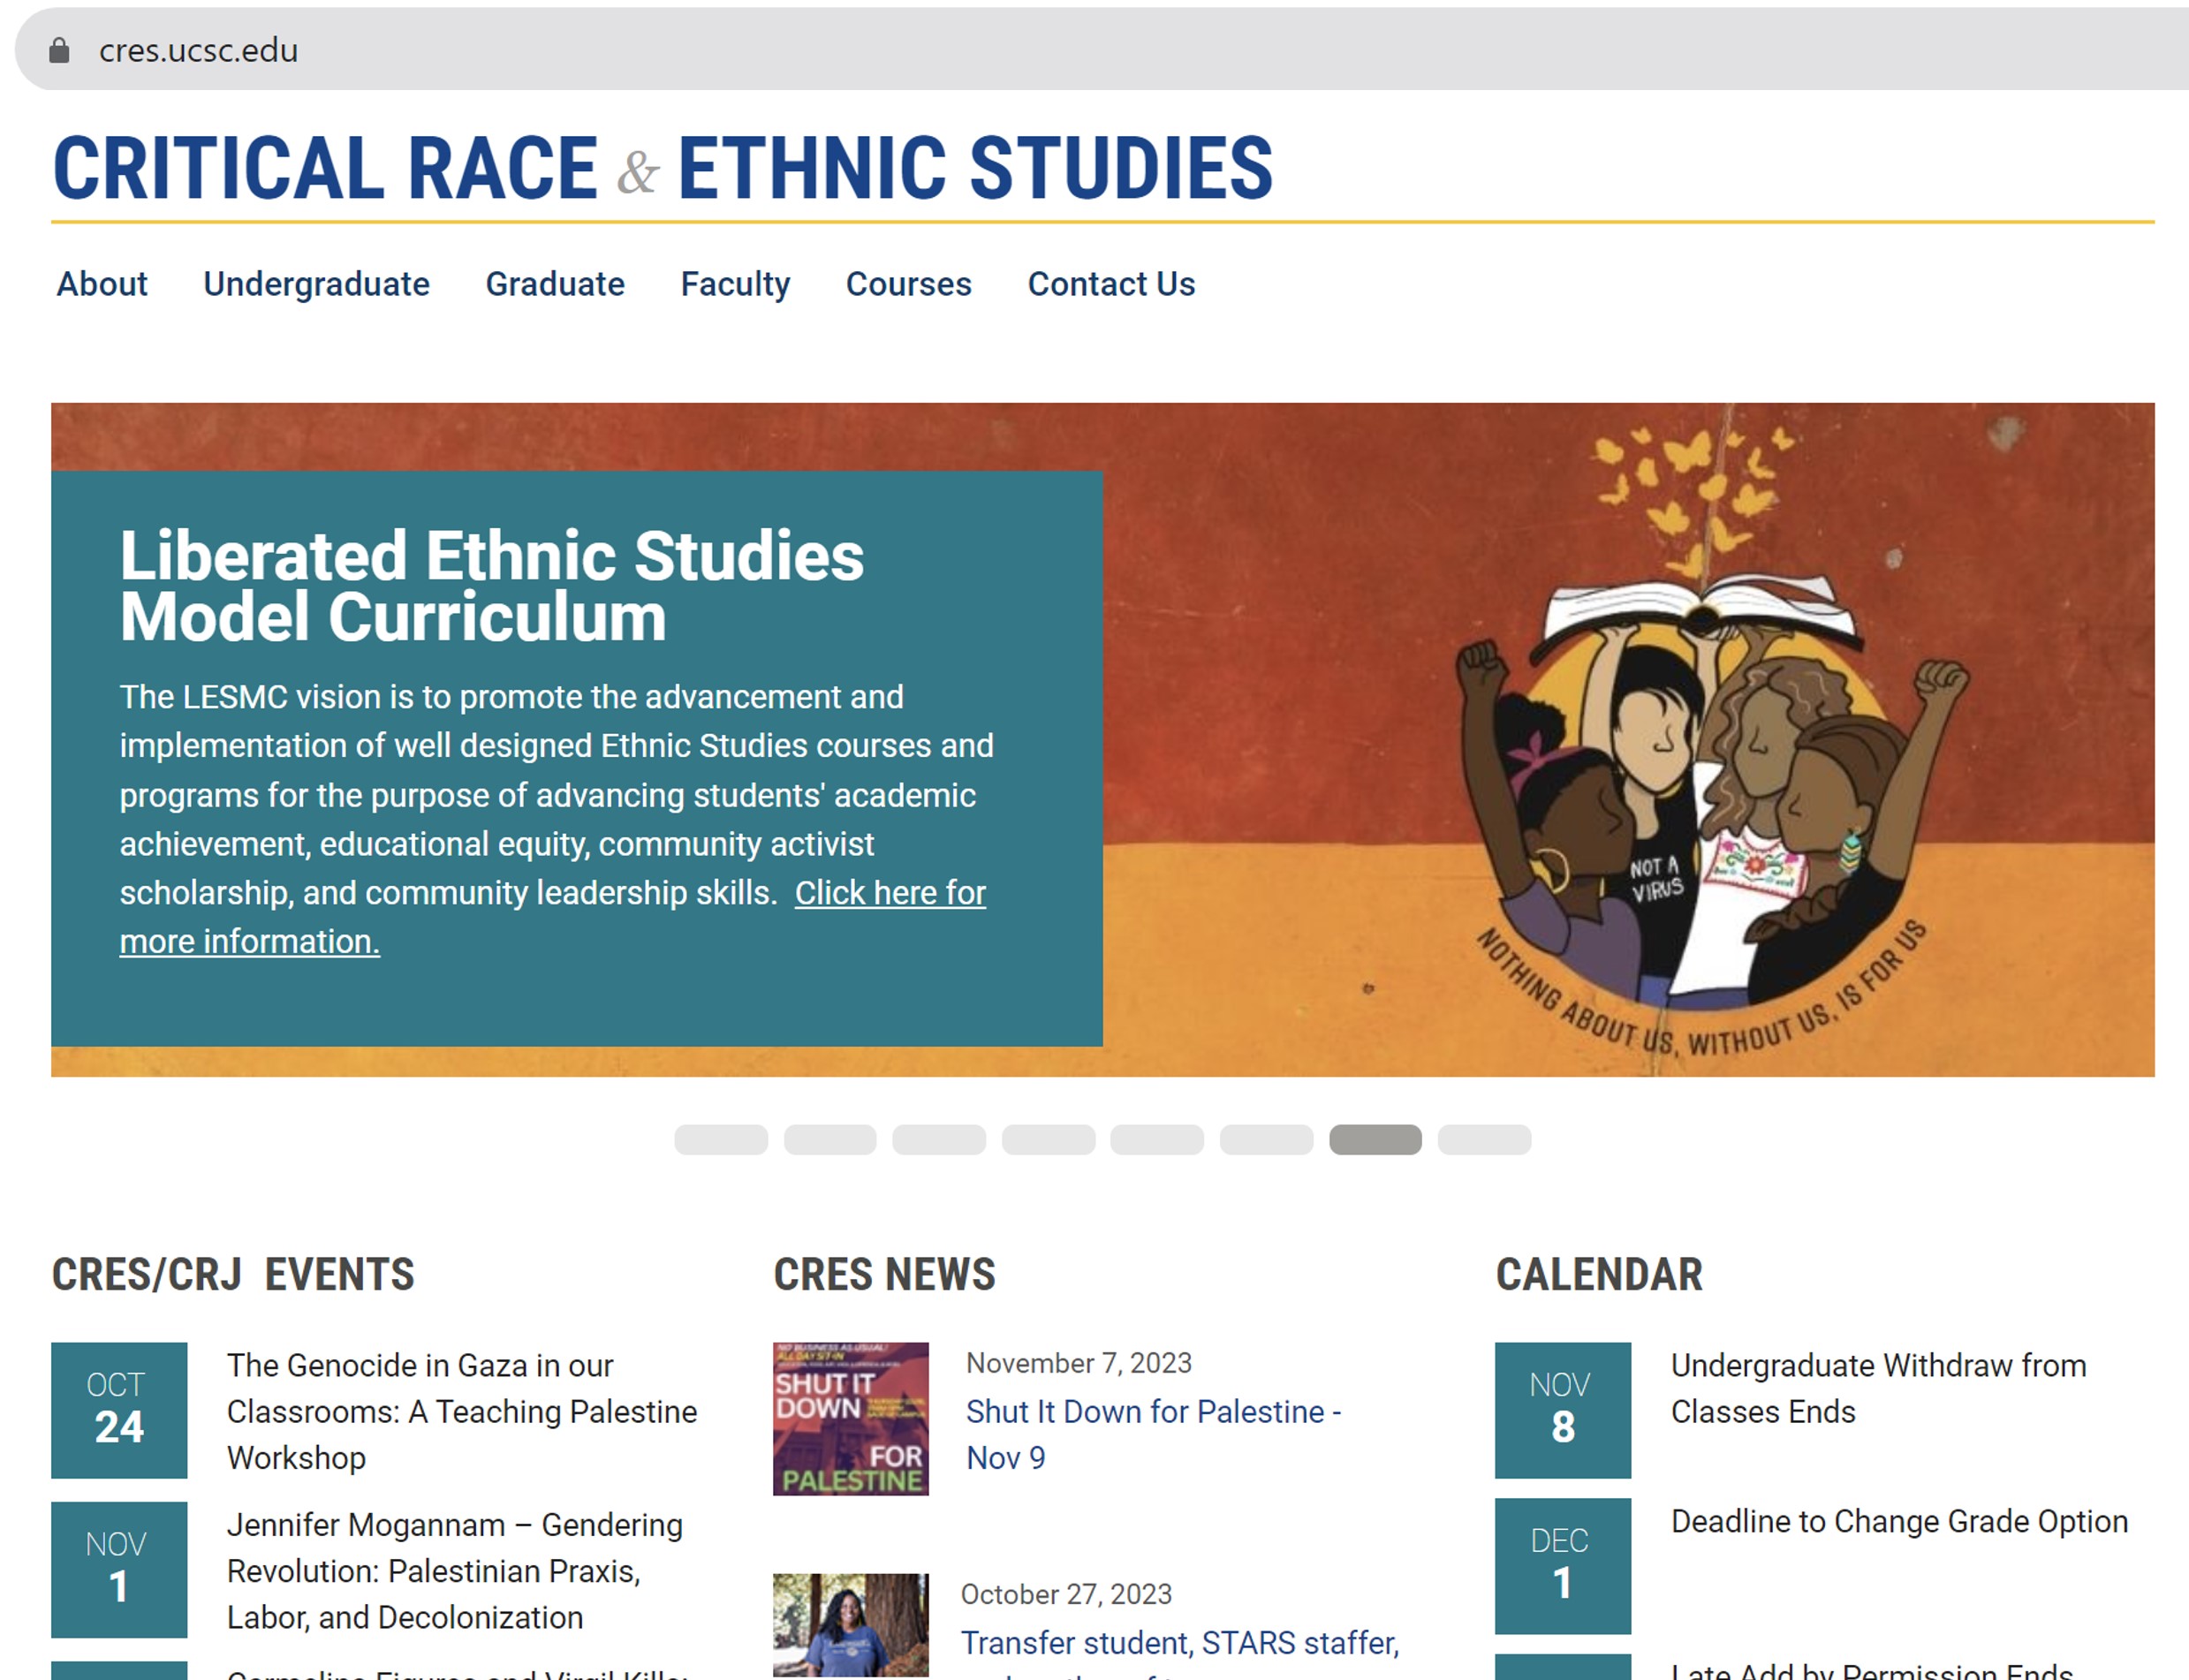Select the first carousel slide indicator
Screen dimensions: 2189x1680
click(x=721, y=1140)
